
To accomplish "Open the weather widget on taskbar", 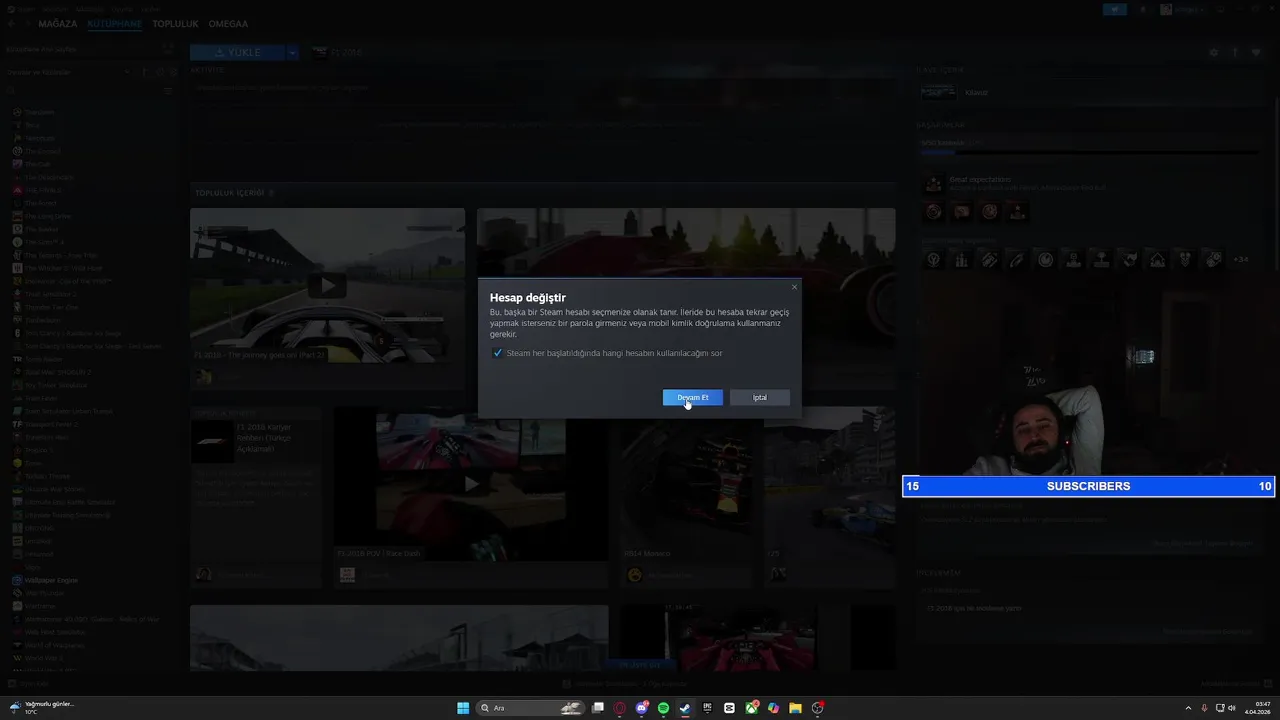I will tap(42, 708).
